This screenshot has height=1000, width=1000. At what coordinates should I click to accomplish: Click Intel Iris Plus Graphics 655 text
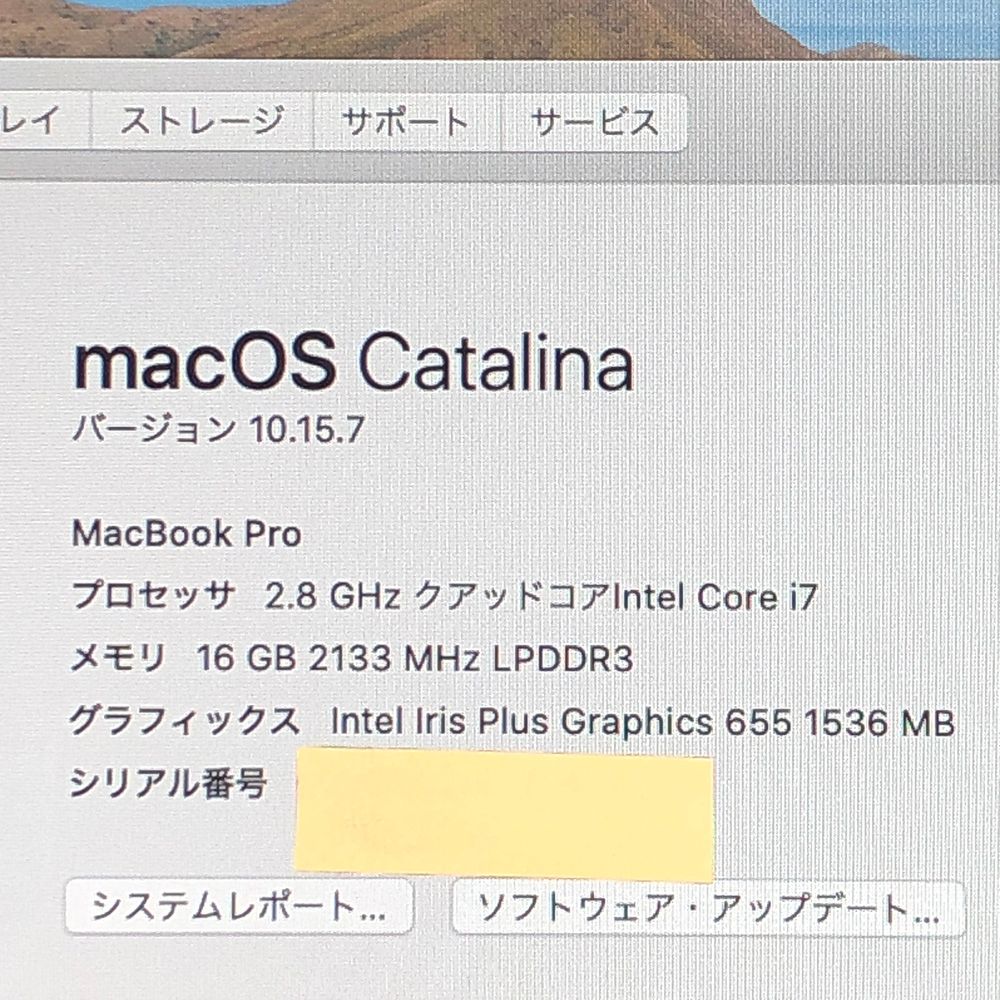click(x=561, y=723)
